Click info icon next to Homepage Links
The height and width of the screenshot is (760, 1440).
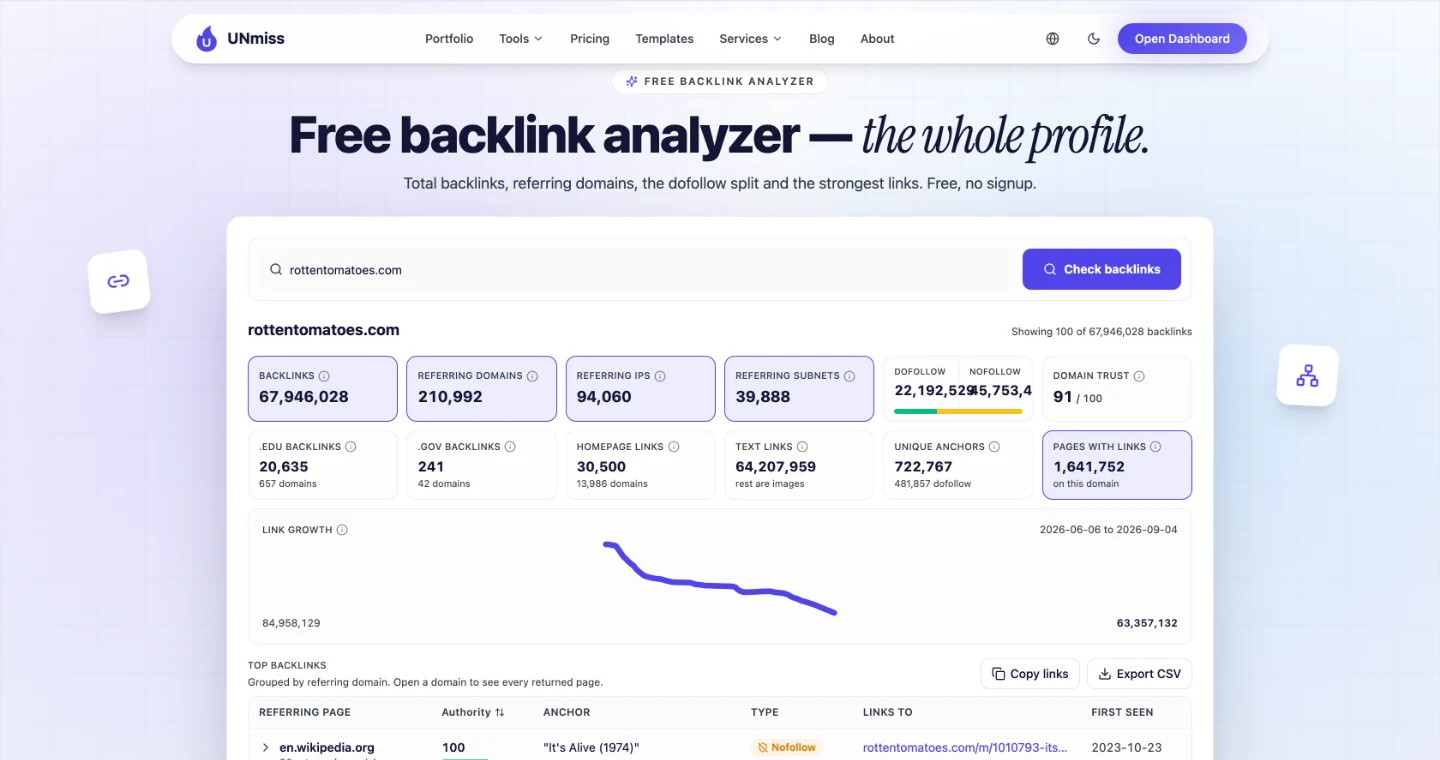point(674,447)
